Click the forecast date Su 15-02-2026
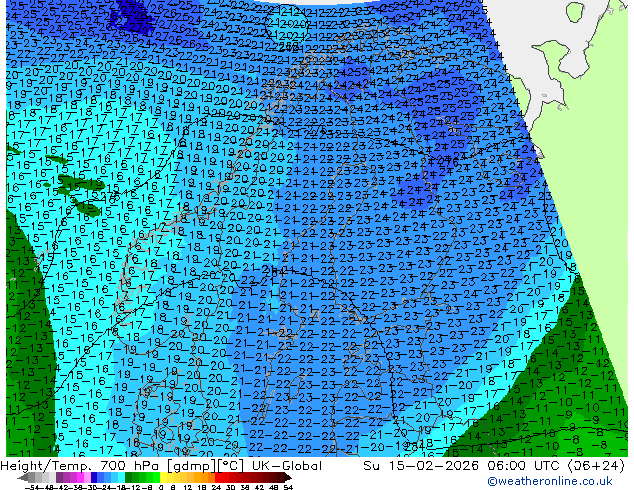Viewport: 634px width, 490px height. tap(422, 466)
